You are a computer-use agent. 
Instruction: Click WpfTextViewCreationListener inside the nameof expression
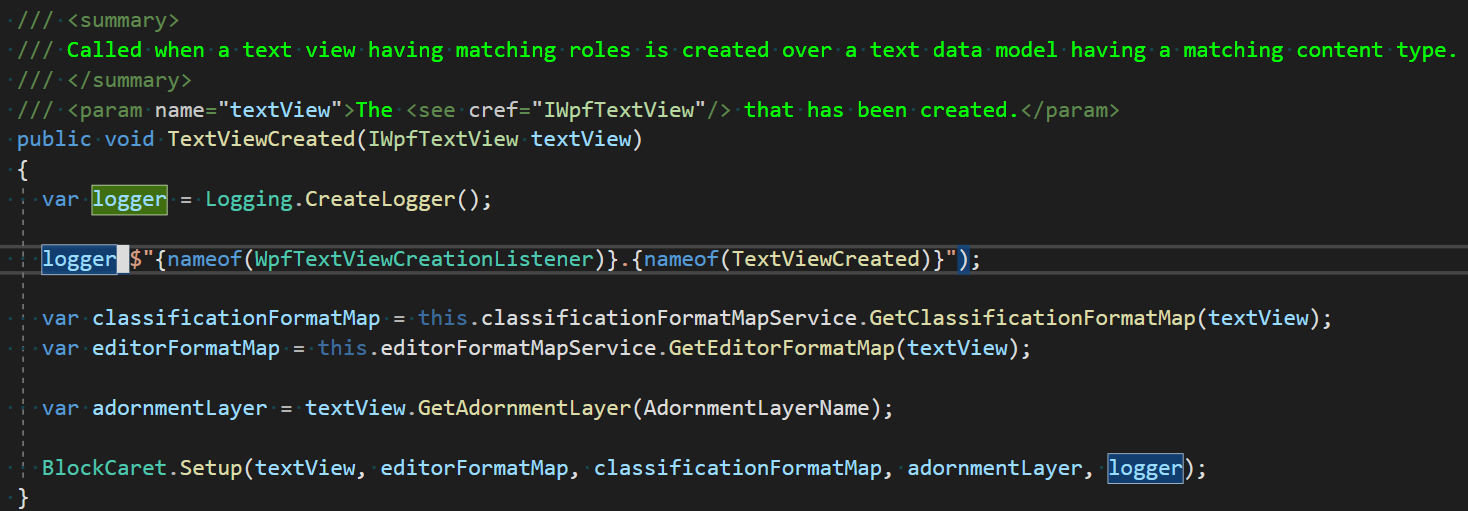(x=424, y=259)
